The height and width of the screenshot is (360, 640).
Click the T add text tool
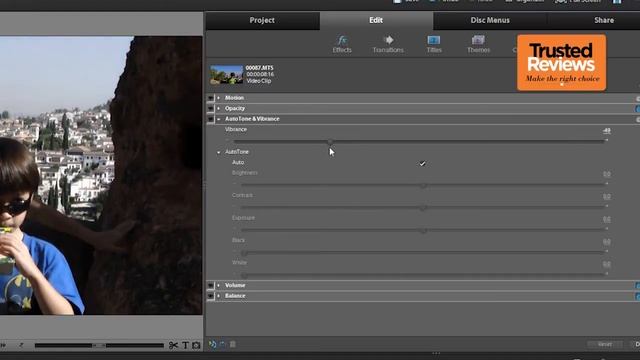coord(185,345)
